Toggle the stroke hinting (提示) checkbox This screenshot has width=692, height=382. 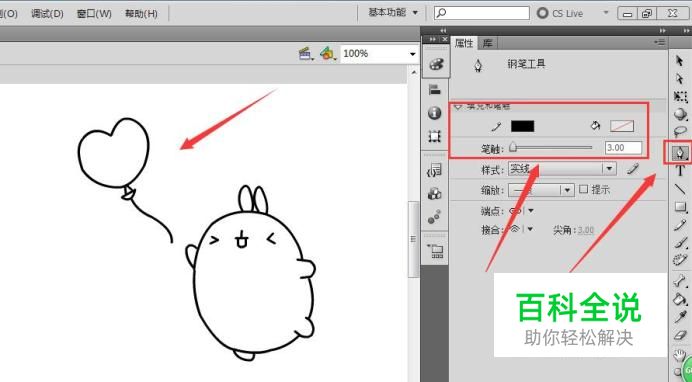(583, 189)
